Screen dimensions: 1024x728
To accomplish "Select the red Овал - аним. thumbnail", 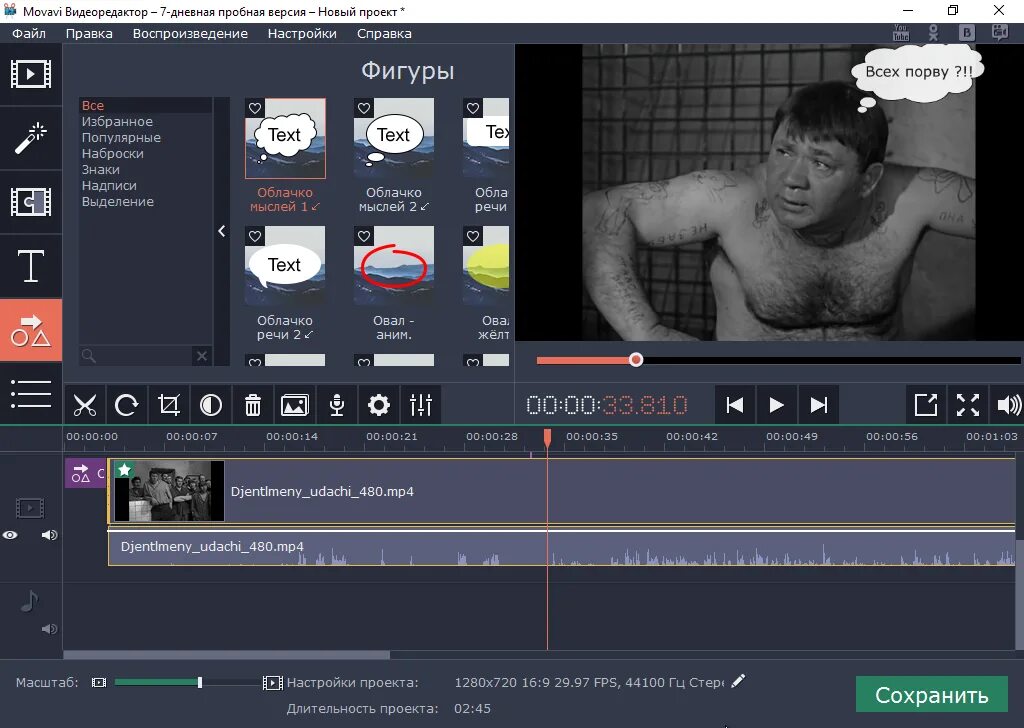I will click(394, 266).
